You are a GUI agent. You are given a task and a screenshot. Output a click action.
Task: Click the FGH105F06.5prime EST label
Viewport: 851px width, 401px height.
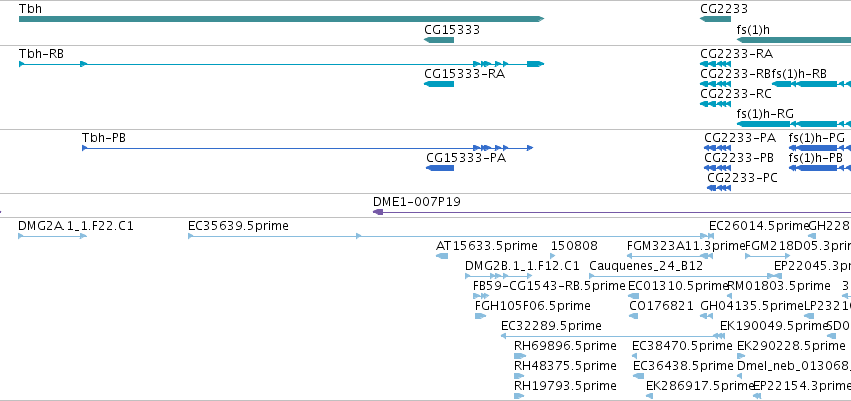pos(532,306)
